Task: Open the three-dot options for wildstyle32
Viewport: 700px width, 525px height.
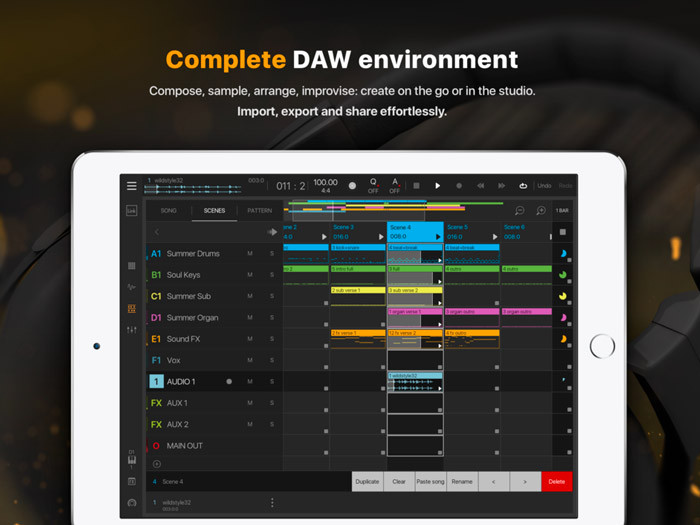Action: coord(271,502)
